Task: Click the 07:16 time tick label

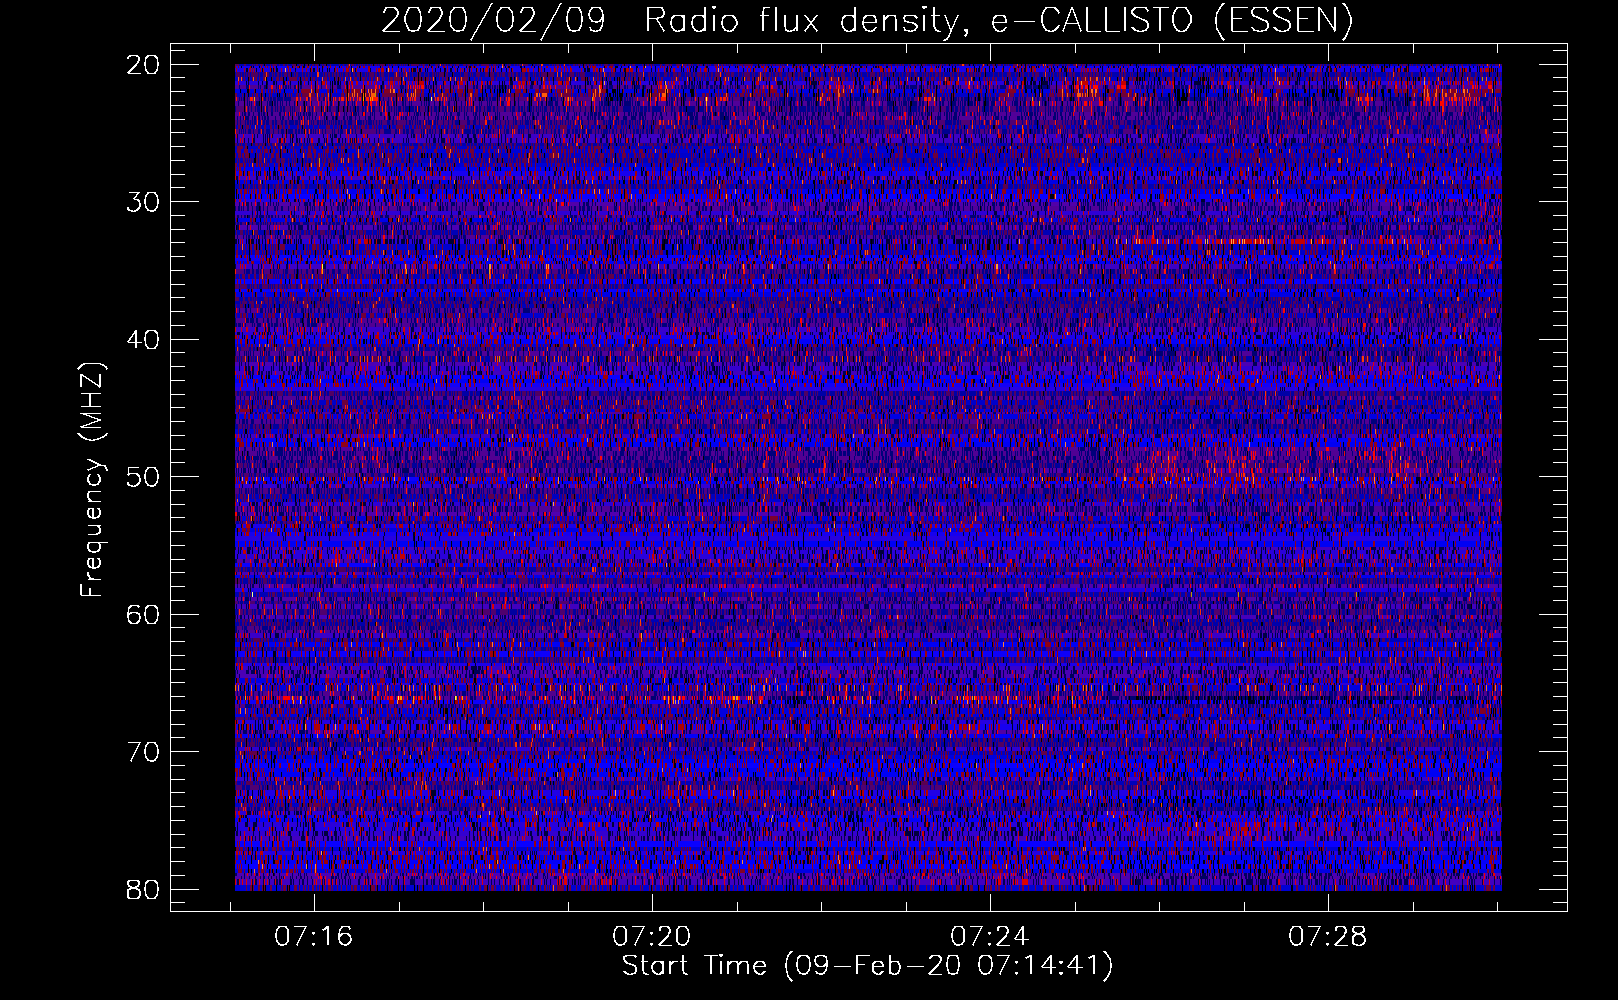Action: pos(315,937)
